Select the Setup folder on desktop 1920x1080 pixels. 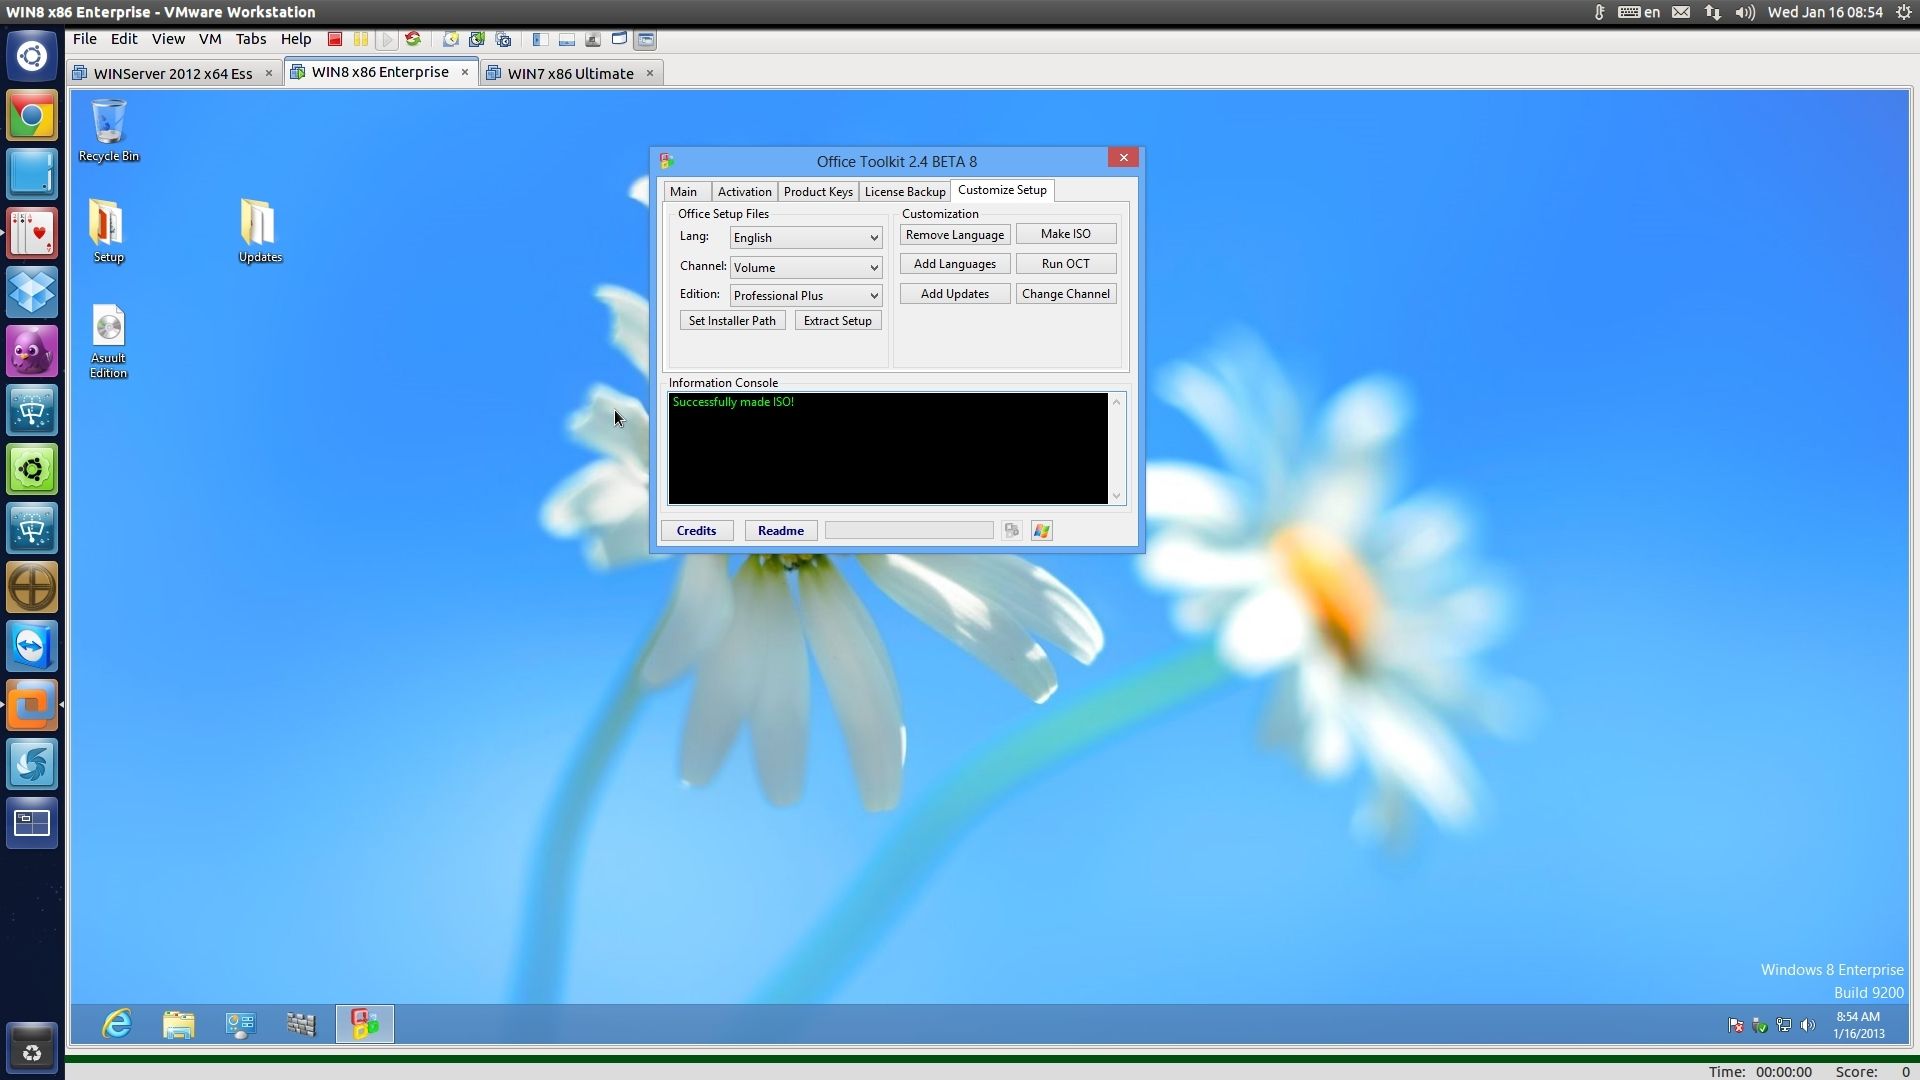point(108,231)
